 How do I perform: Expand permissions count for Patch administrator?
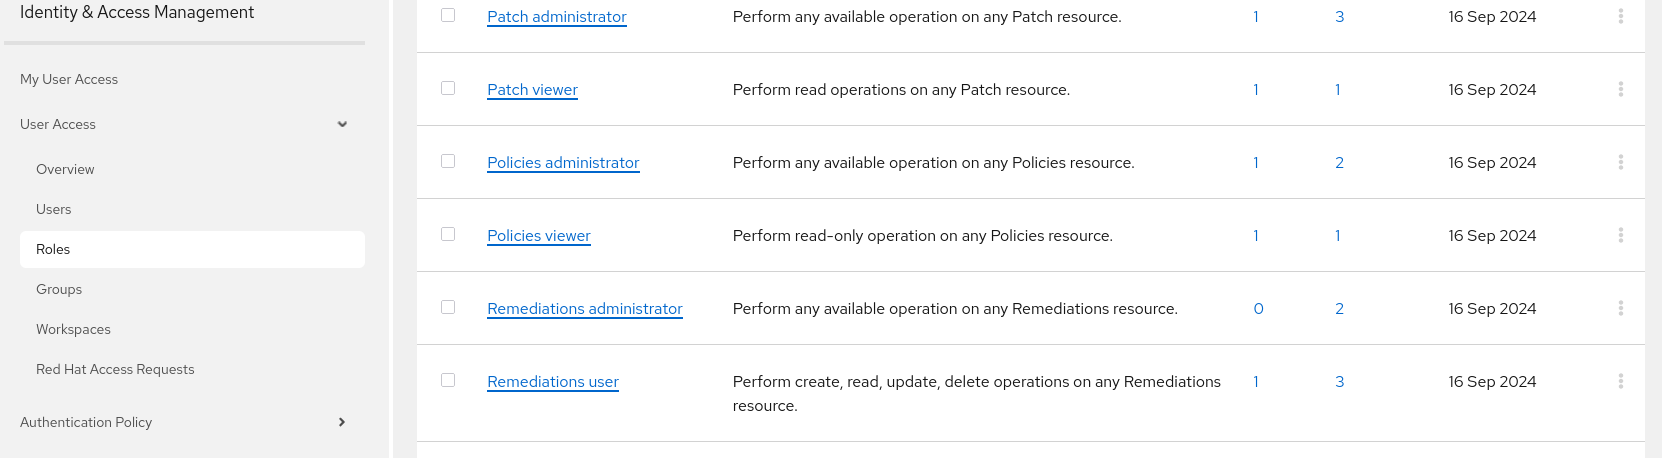[x=1339, y=17]
